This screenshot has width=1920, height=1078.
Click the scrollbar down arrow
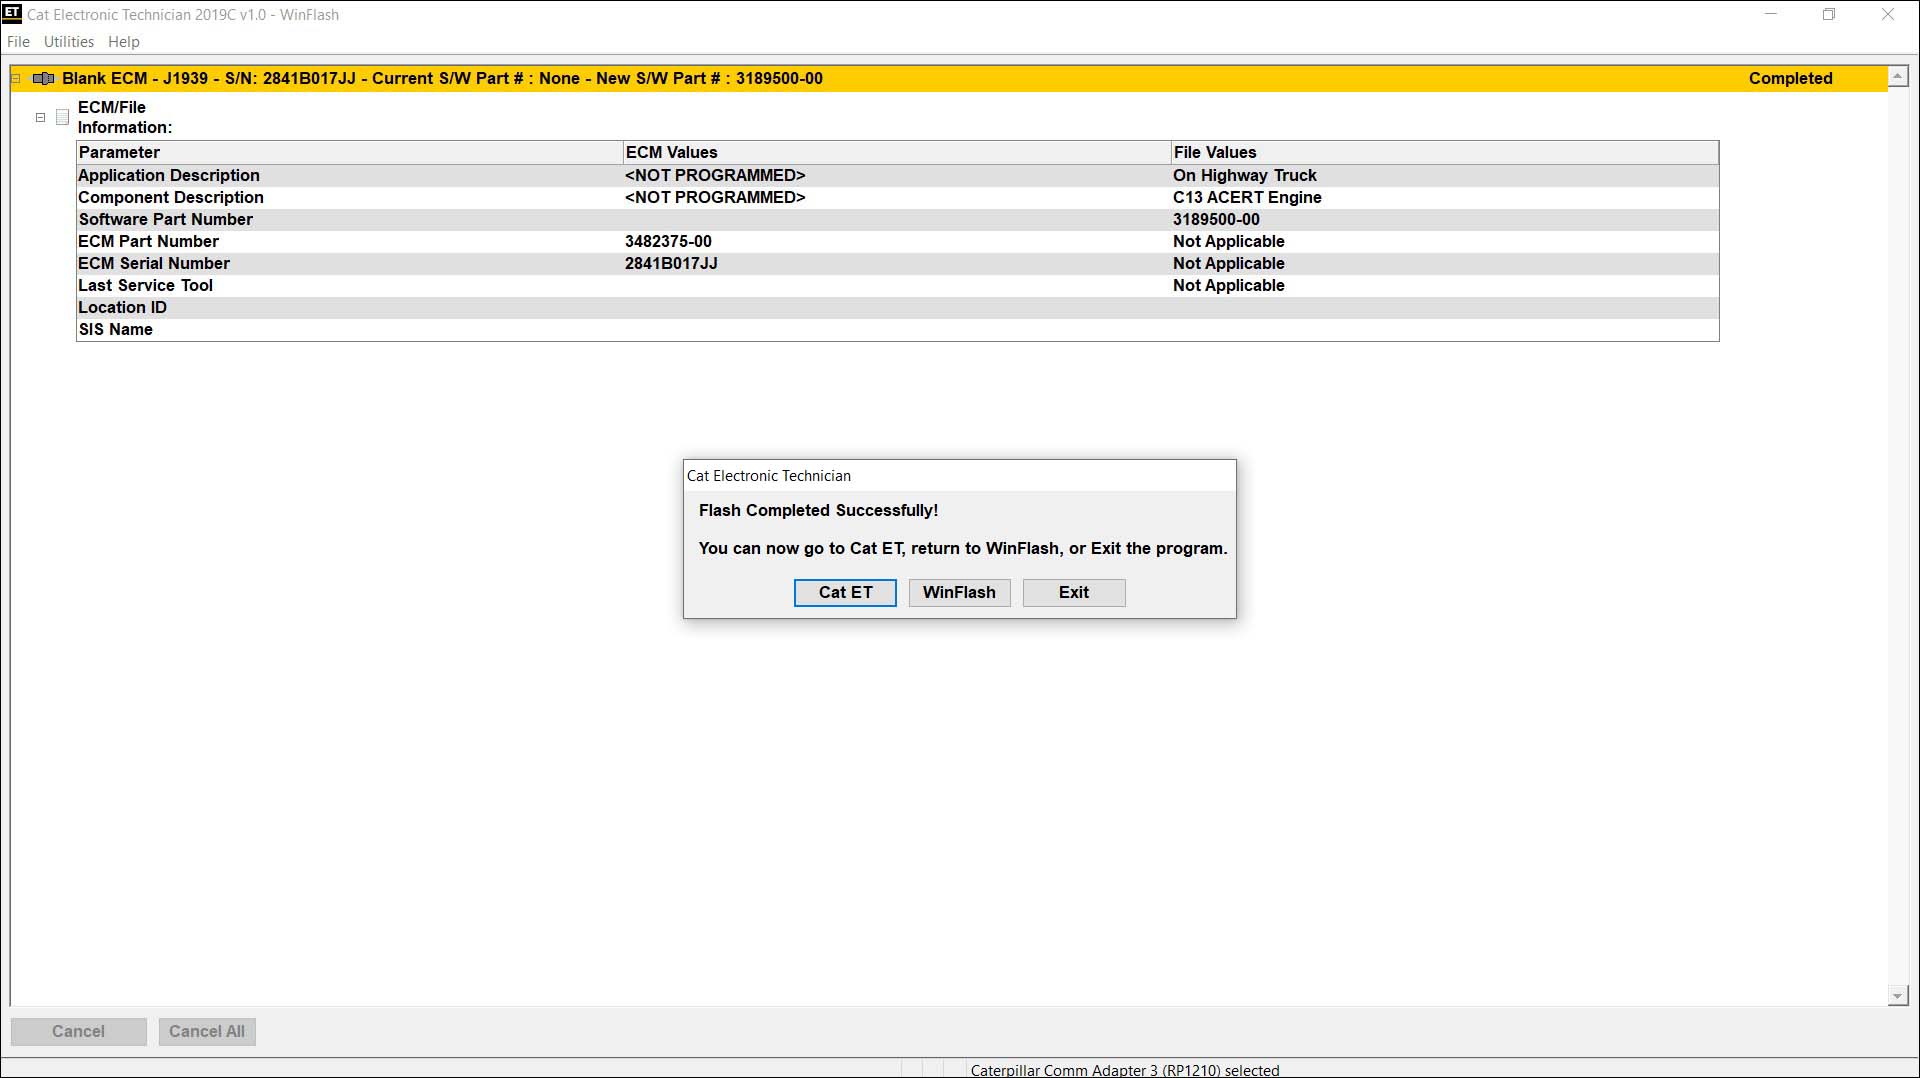1897,995
